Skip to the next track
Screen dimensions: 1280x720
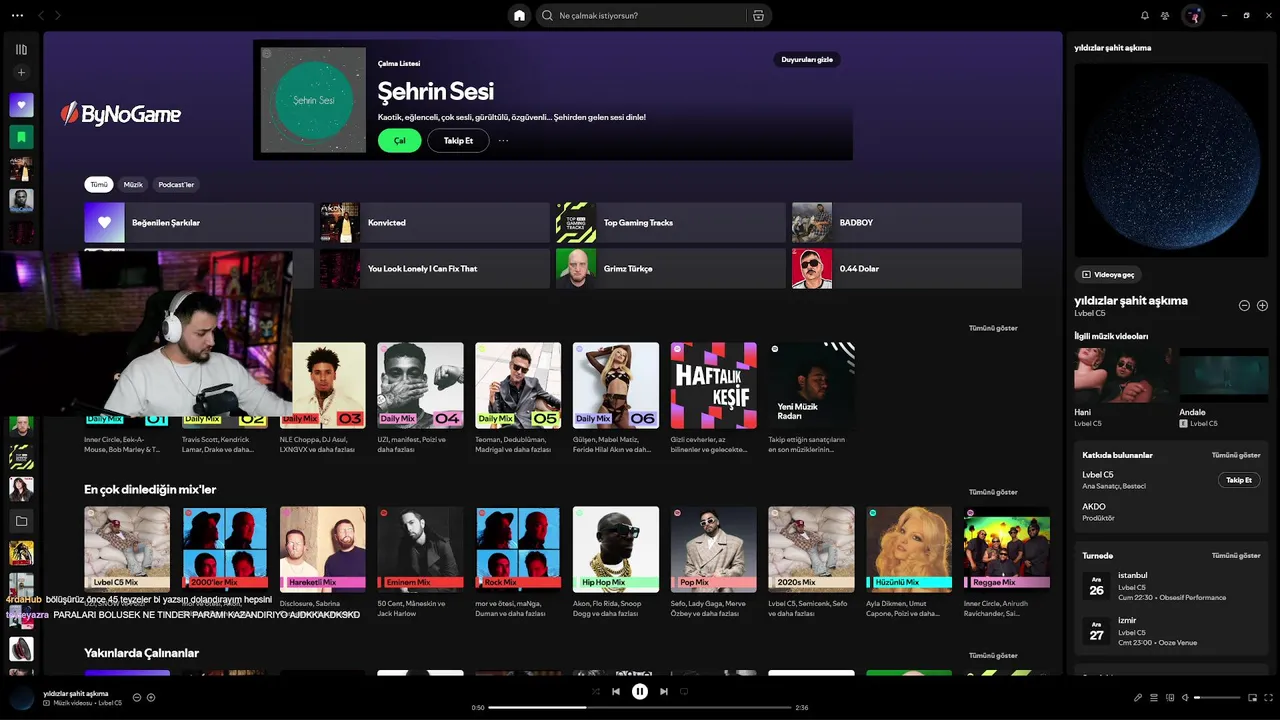[x=664, y=691]
